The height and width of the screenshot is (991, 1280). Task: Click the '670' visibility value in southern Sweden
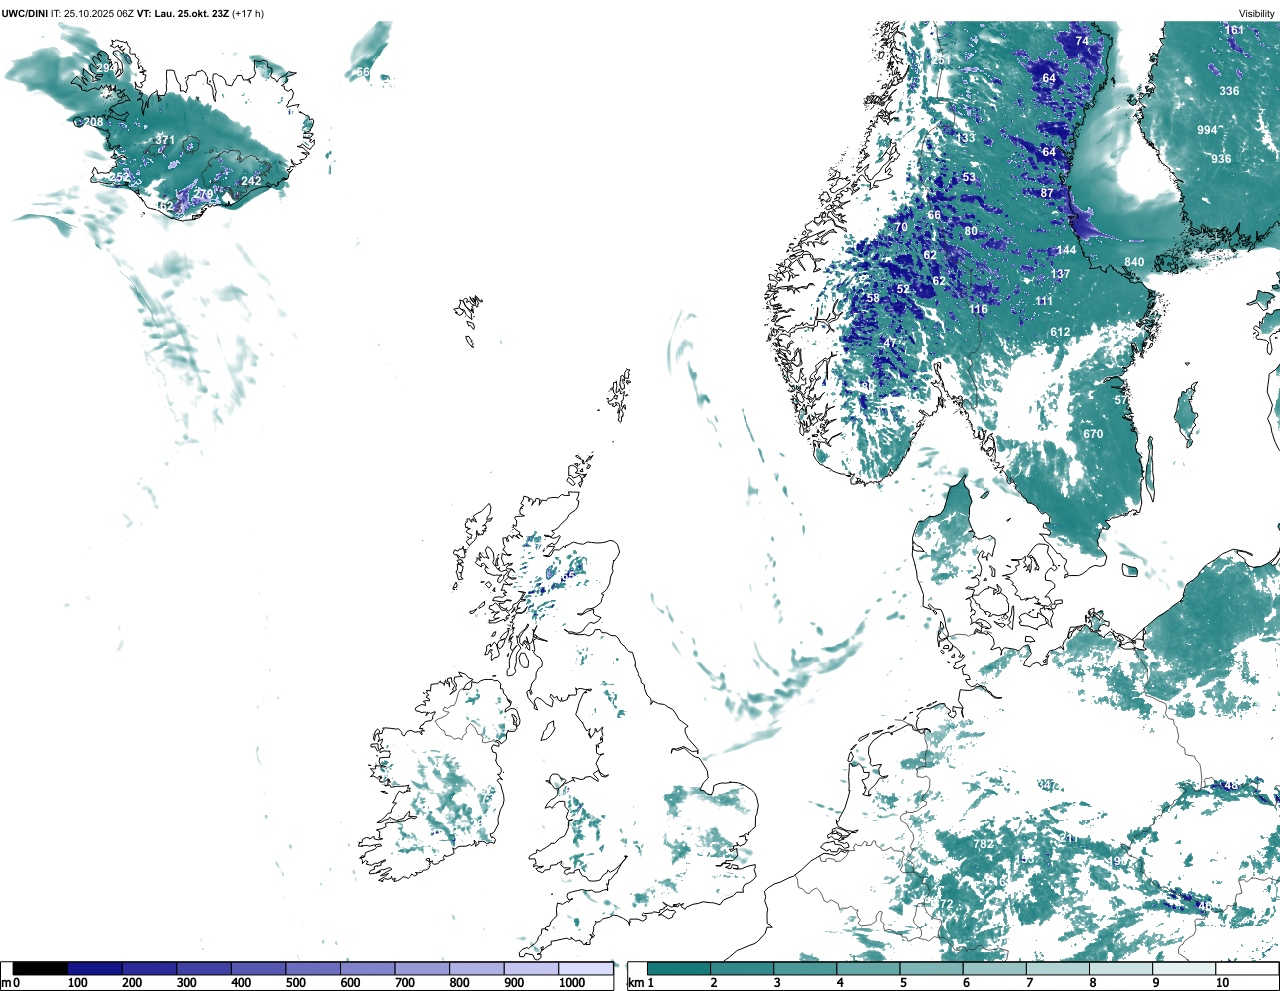click(x=1093, y=434)
